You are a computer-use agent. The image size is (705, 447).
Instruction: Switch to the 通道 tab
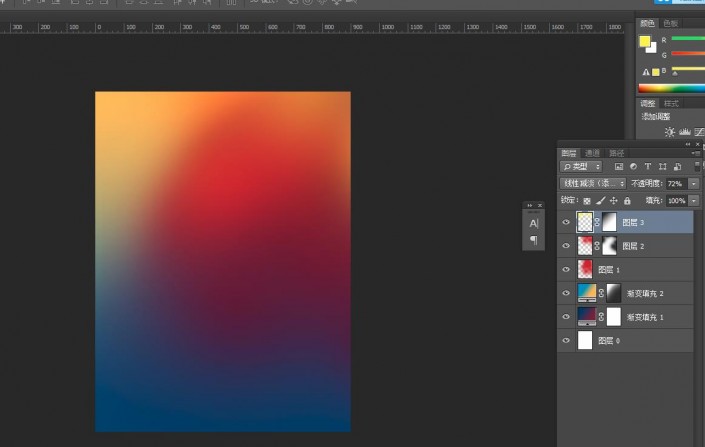[x=593, y=153]
